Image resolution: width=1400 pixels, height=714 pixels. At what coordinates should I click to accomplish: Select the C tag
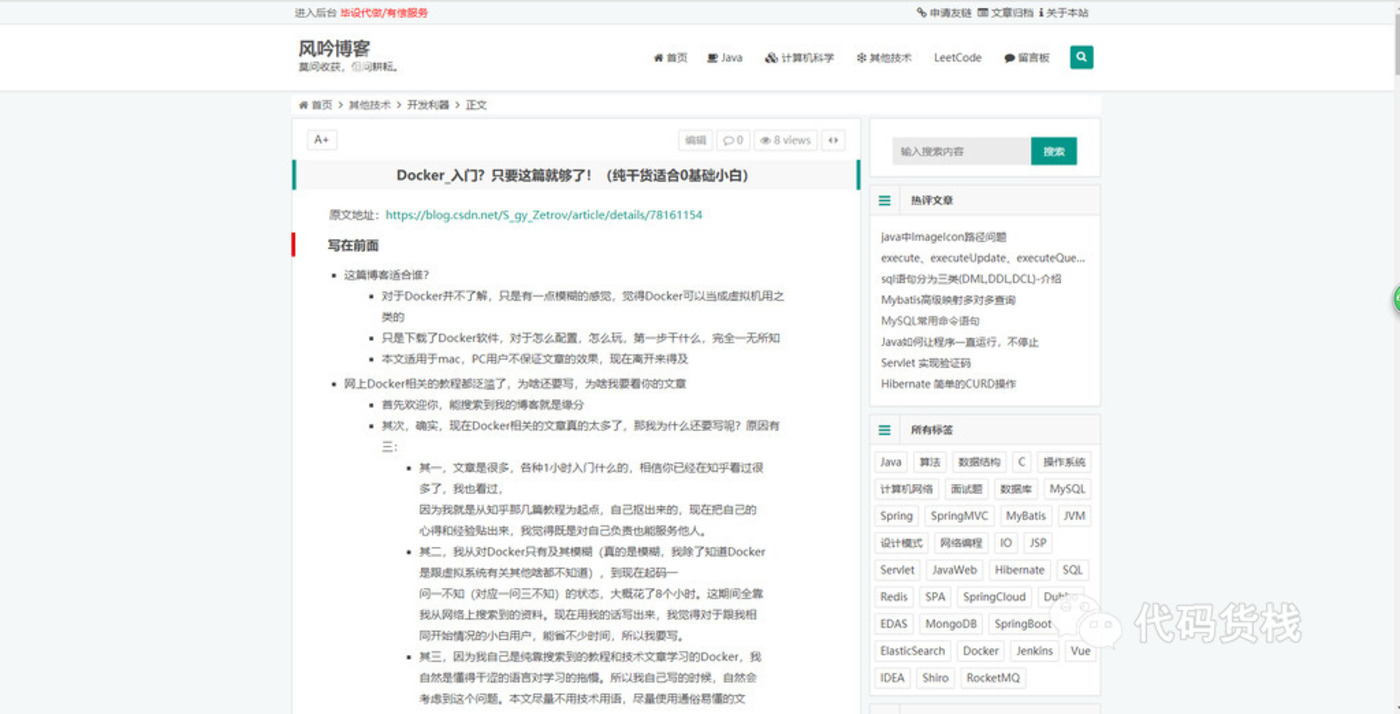1021,462
